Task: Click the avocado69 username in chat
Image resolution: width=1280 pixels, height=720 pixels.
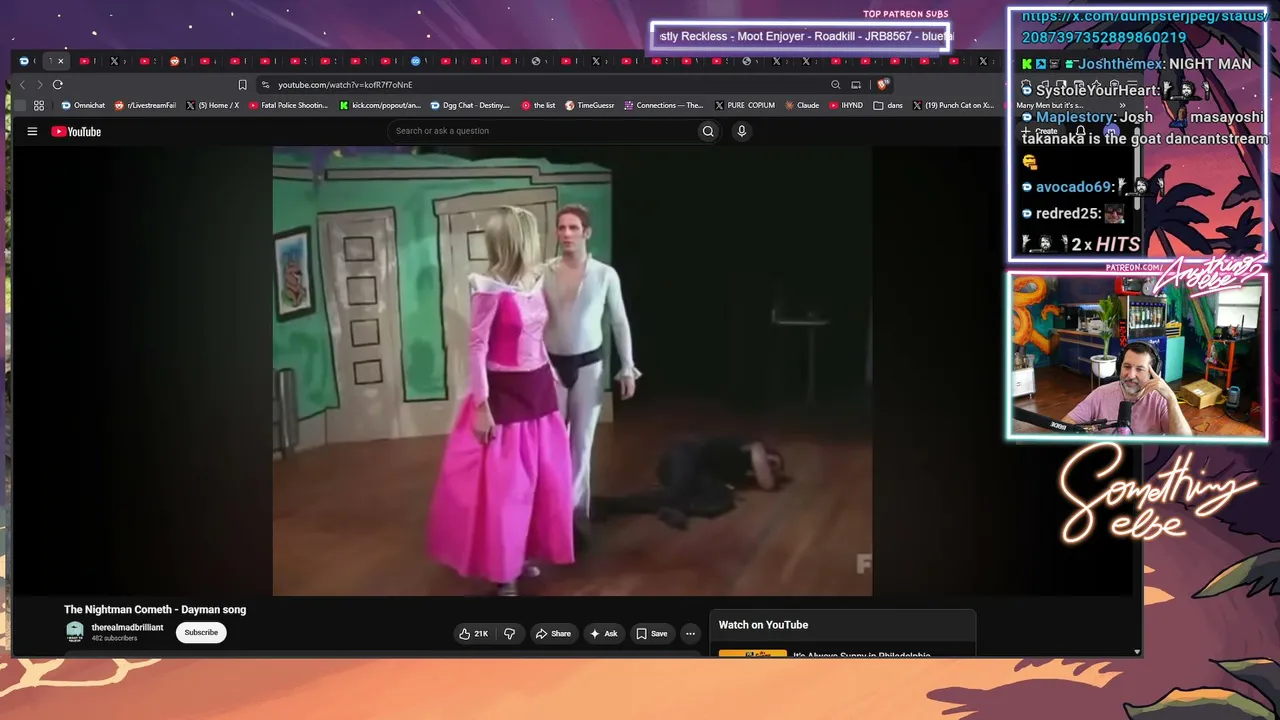Action: coord(1074,187)
